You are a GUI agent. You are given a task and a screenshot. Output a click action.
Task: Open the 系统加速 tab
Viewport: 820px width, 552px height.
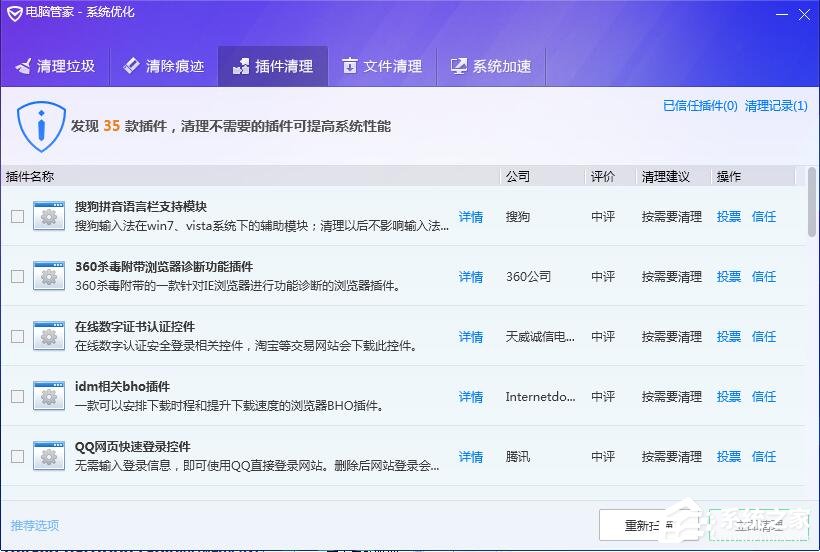coord(490,67)
